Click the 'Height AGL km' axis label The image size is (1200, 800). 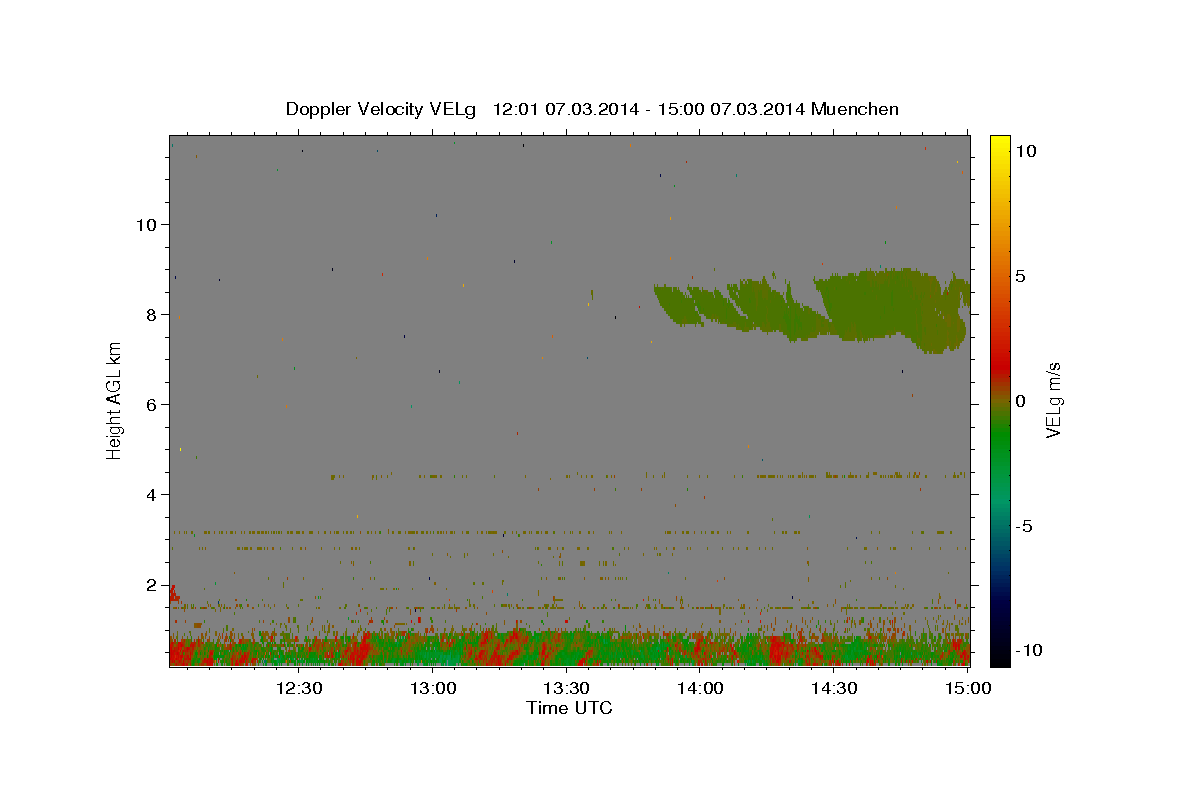115,401
